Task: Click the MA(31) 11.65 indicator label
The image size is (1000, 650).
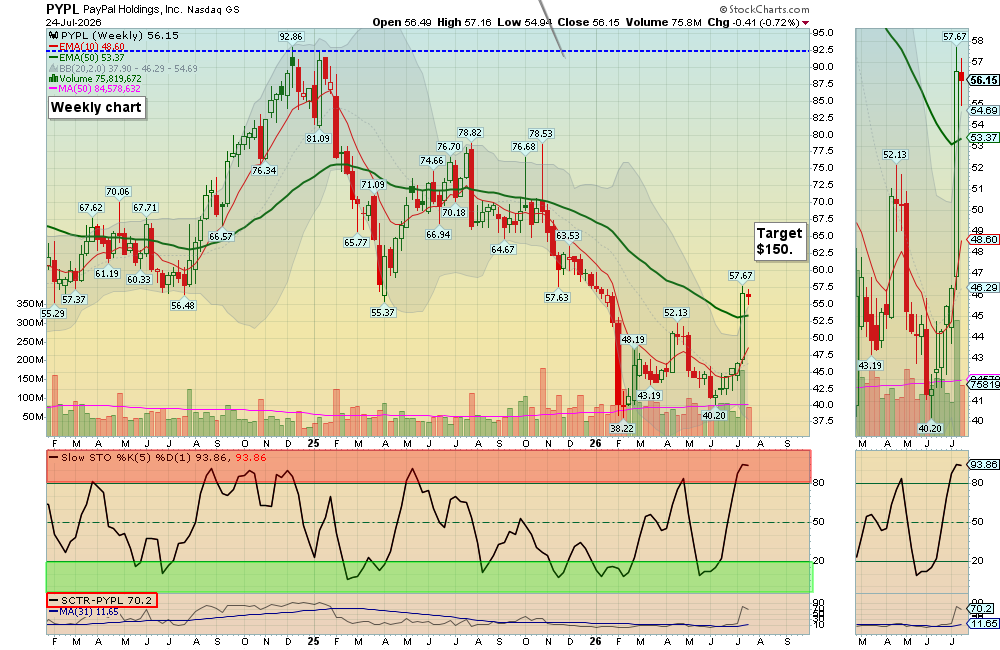Action: [84, 612]
